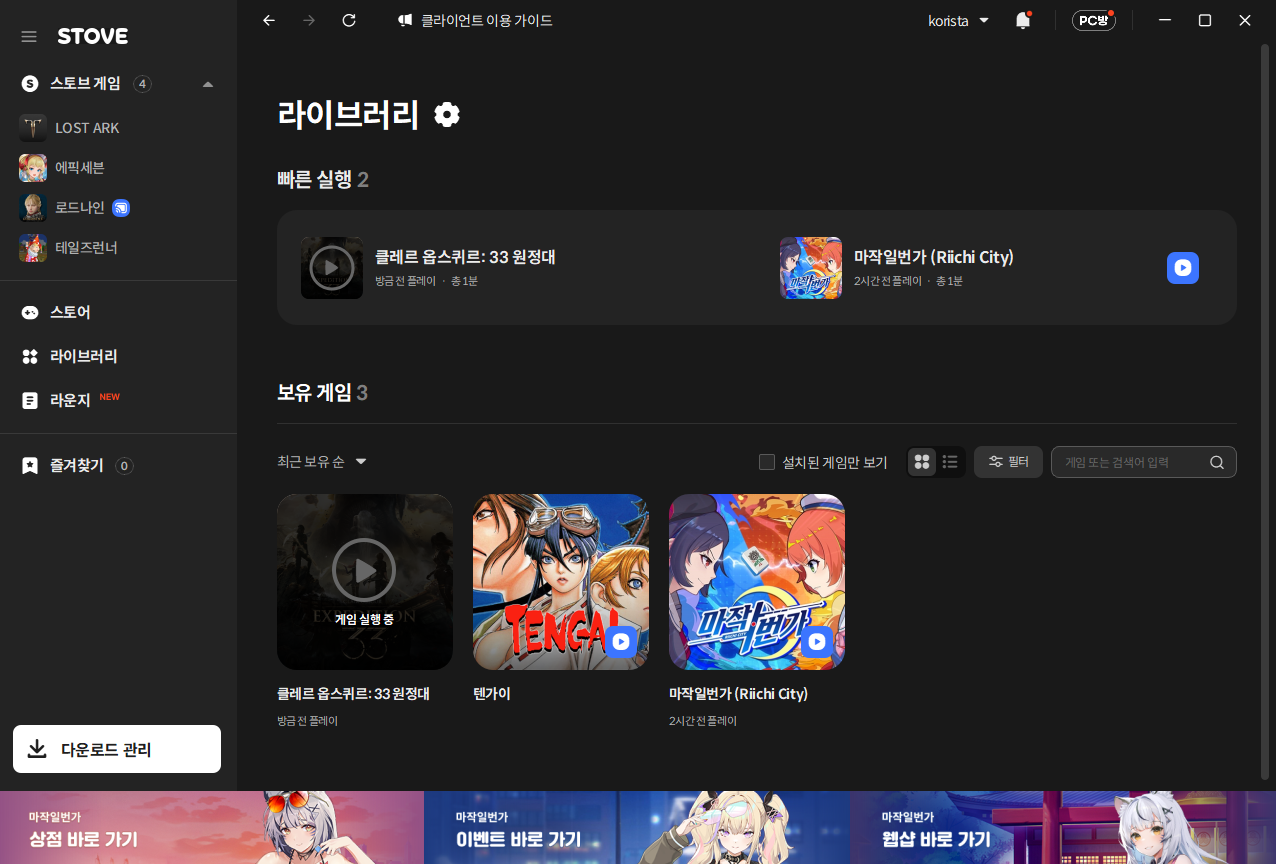
Task: Click 클레르 옵스퀴르: 33 원정대 title under cover
Action: (353, 693)
